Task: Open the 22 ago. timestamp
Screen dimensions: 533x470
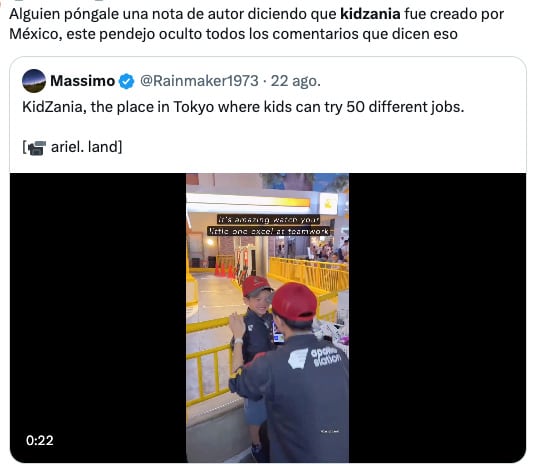Action: coord(295,81)
